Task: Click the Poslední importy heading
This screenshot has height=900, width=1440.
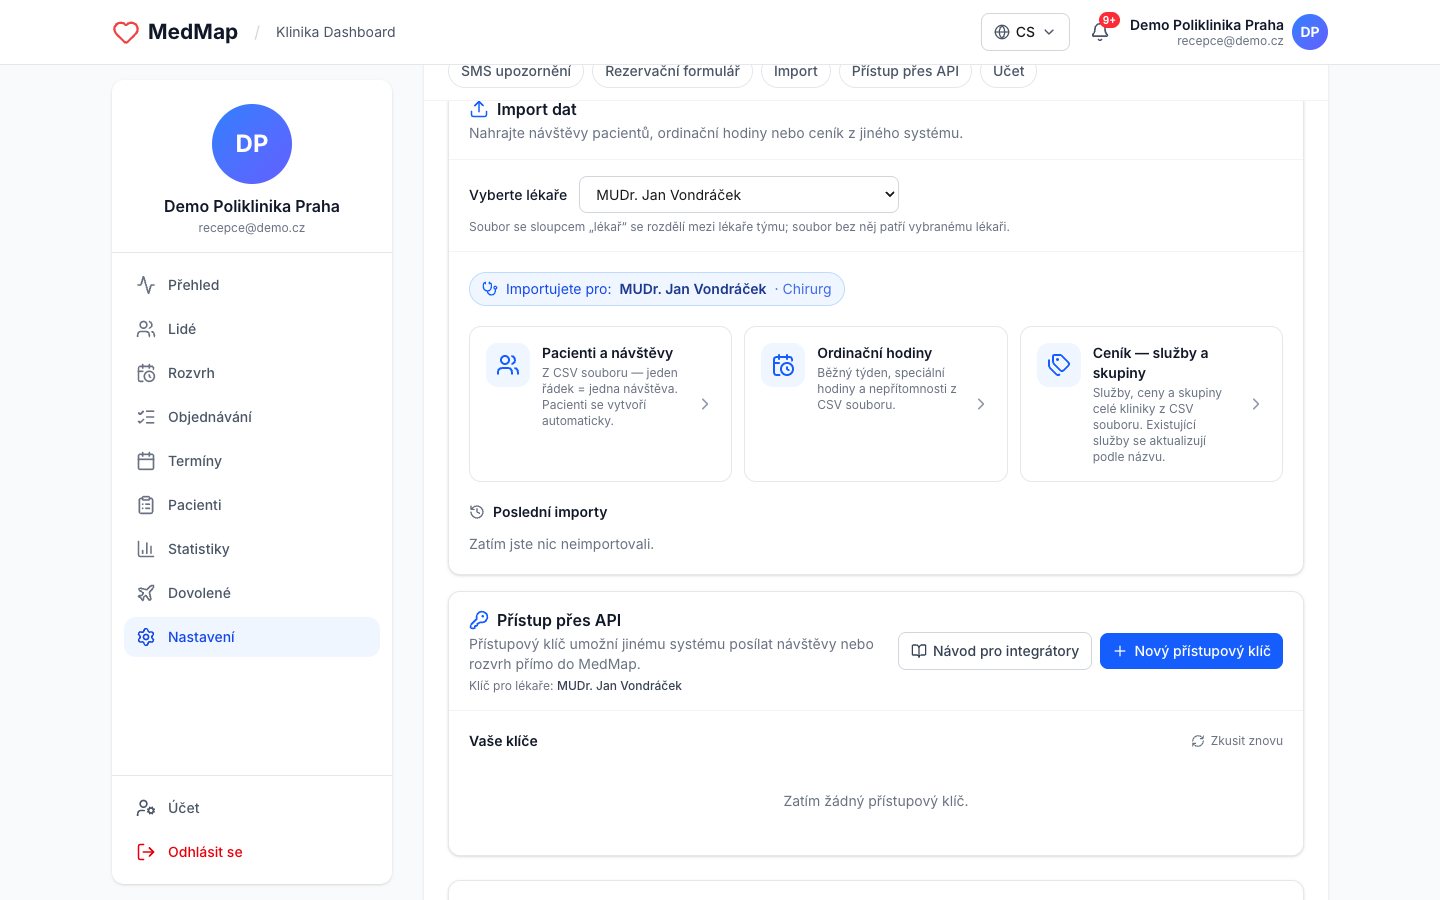Action: tap(550, 512)
